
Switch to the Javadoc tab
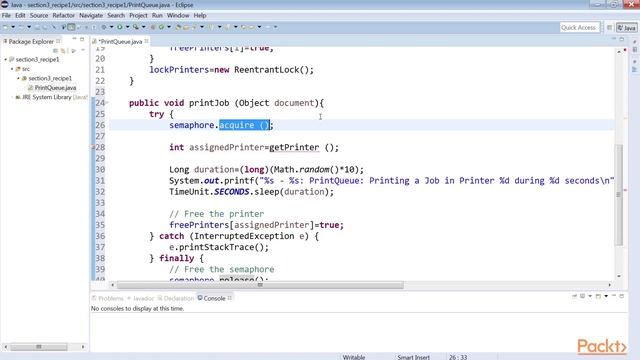[x=140, y=298]
